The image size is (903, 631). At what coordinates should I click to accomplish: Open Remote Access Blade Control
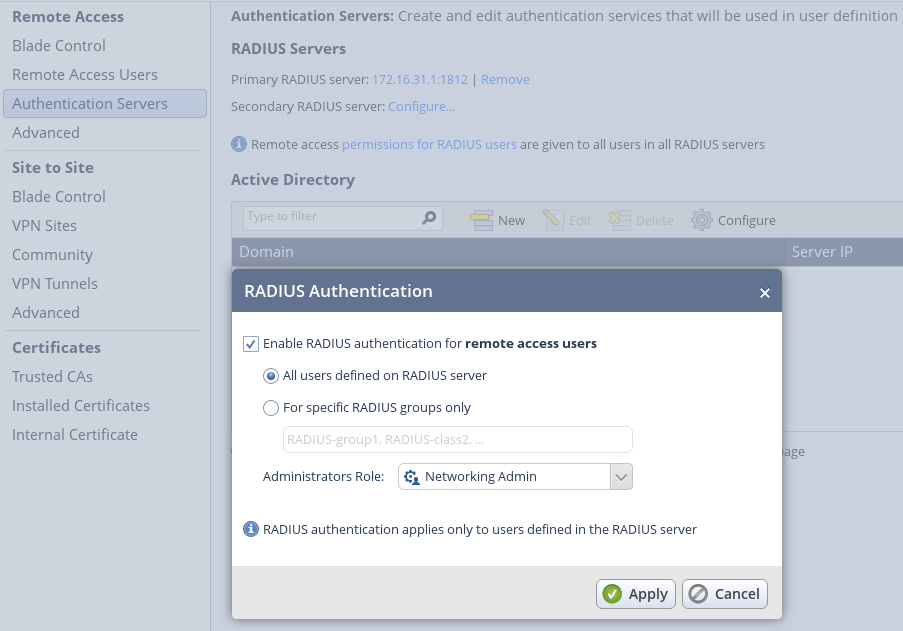[x=59, y=45]
